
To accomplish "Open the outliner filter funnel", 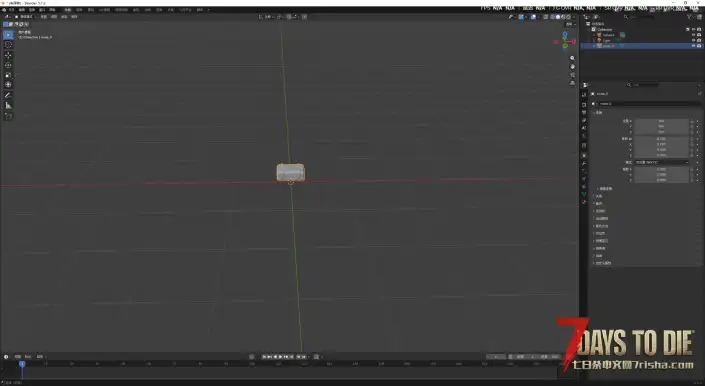I will pos(690,17).
